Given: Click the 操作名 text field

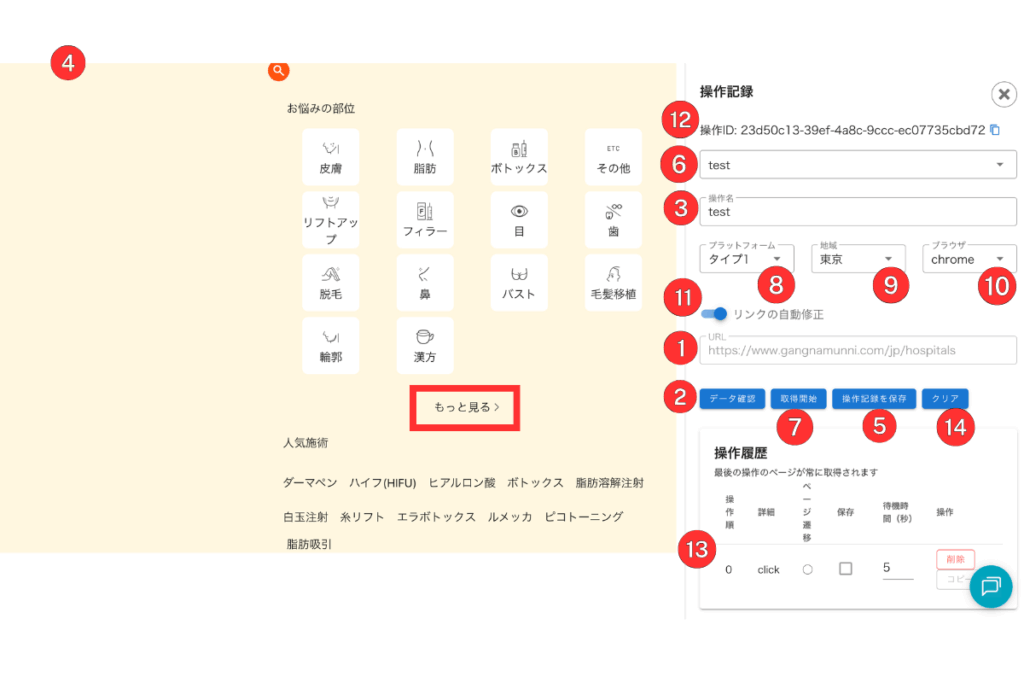Looking at the screenshot, I should pos(858,212).
